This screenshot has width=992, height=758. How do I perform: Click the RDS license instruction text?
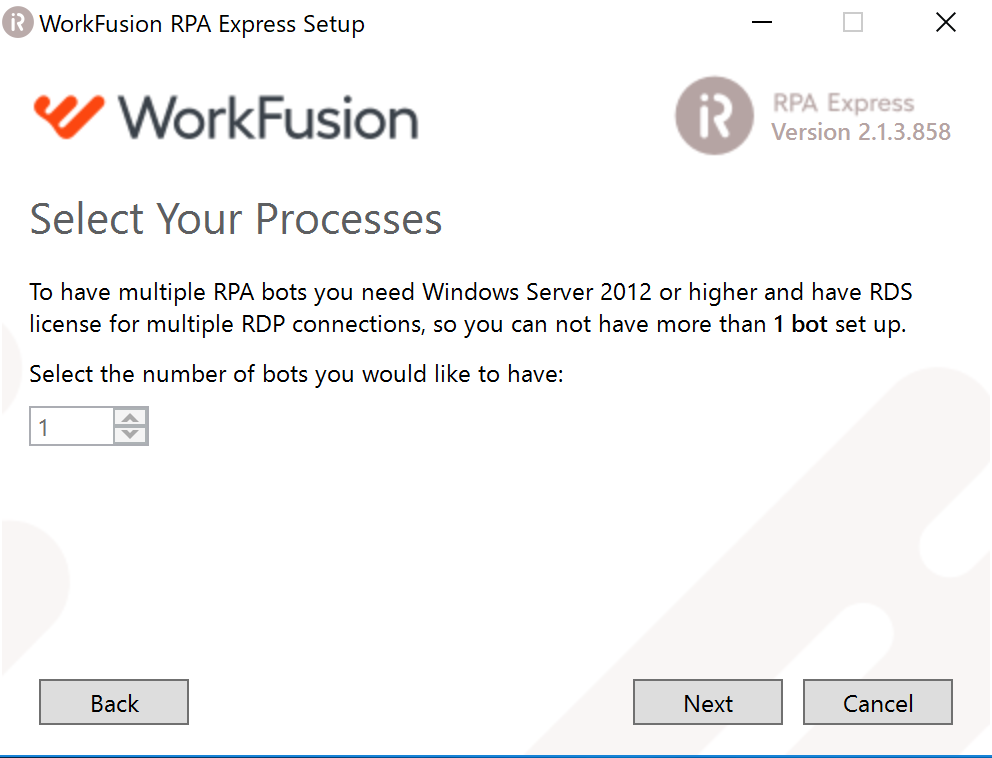[x=470, y=306]
